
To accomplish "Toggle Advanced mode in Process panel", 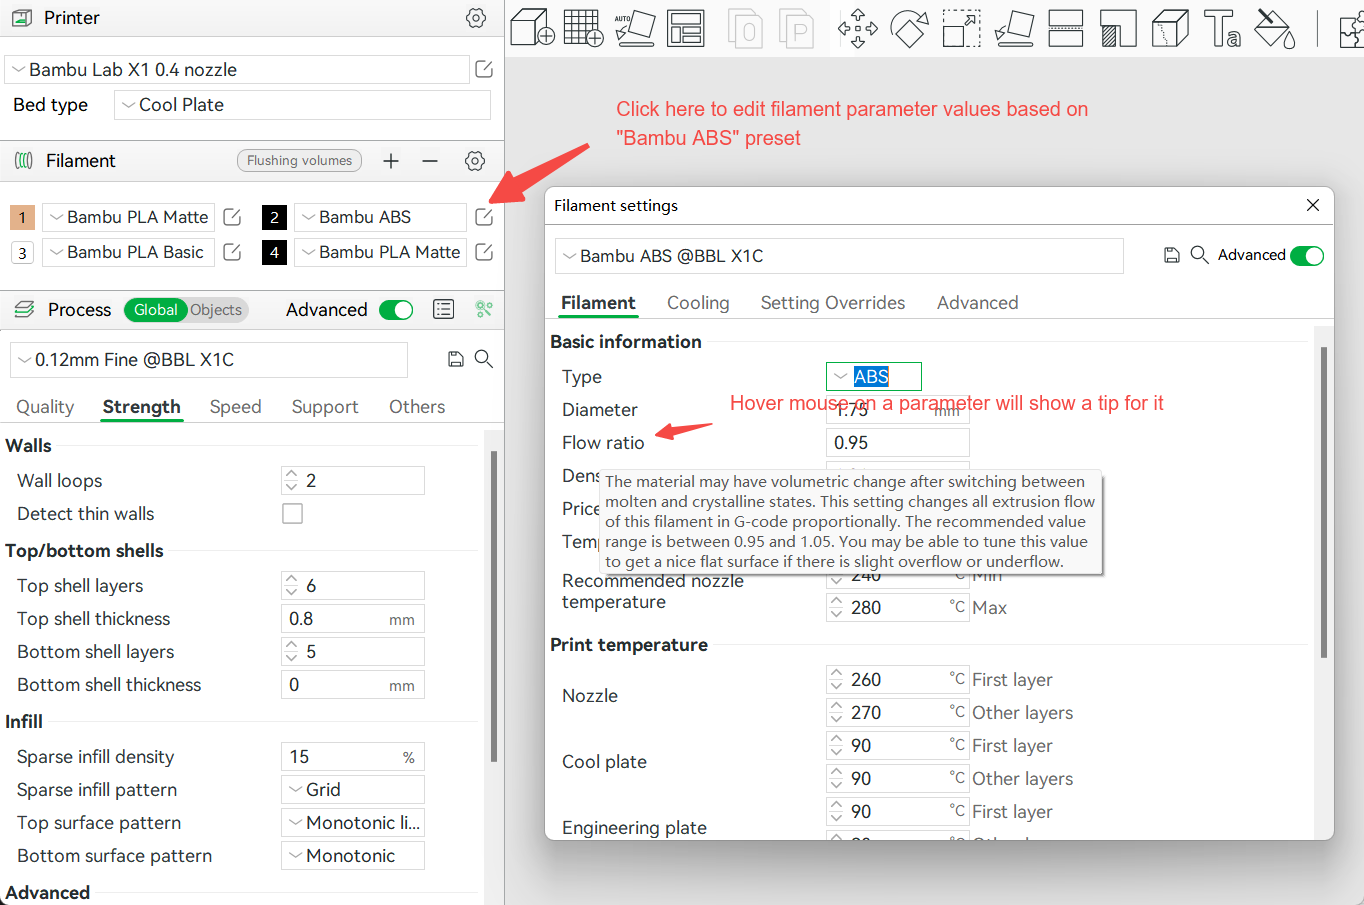I will pos(397,310).
